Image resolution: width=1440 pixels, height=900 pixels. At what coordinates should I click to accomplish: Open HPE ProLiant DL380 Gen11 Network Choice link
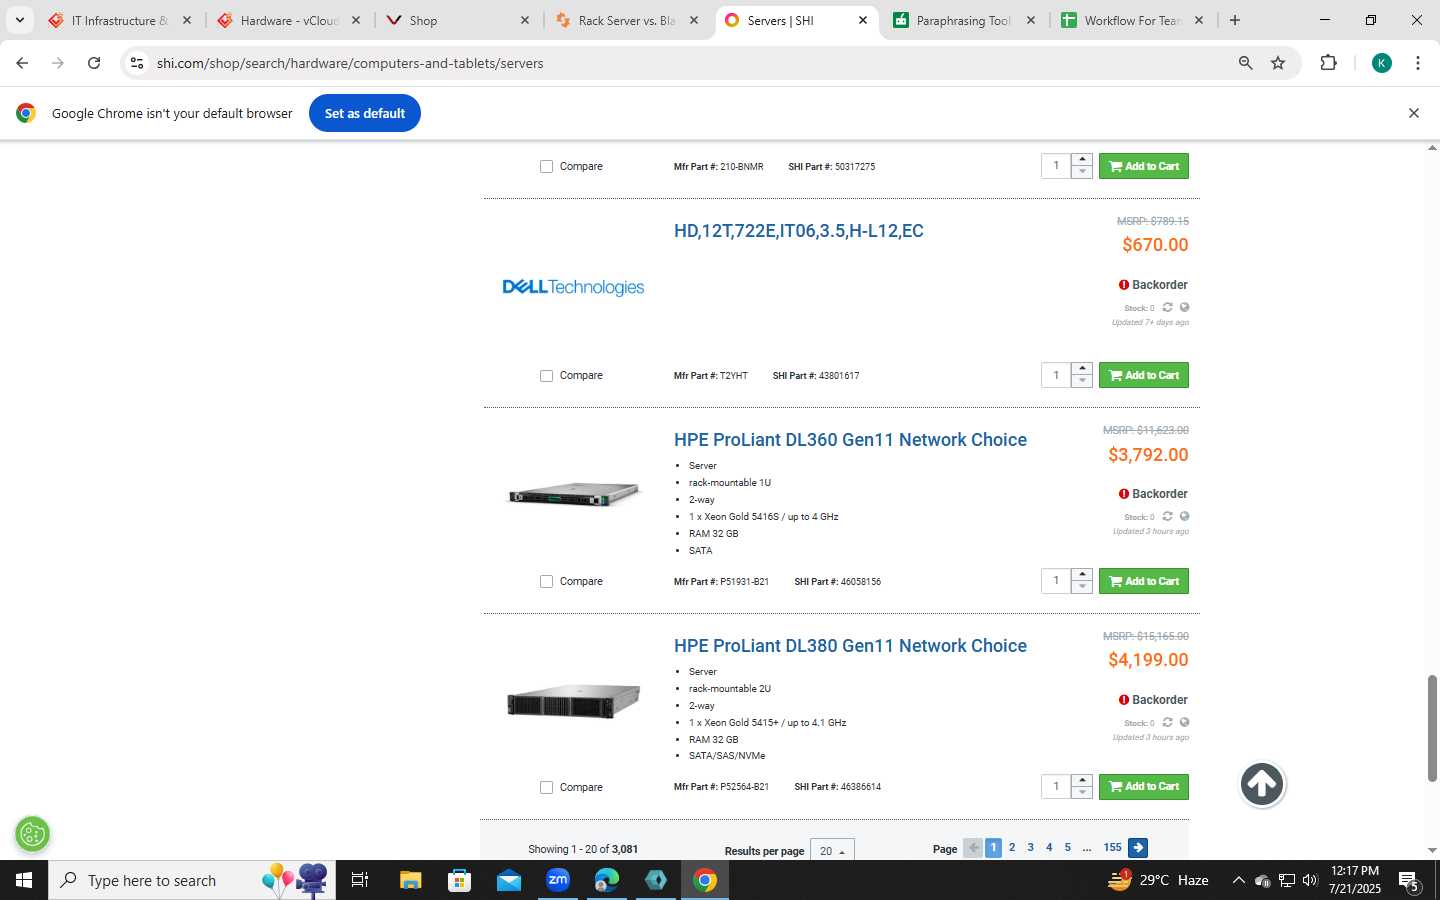850,646
